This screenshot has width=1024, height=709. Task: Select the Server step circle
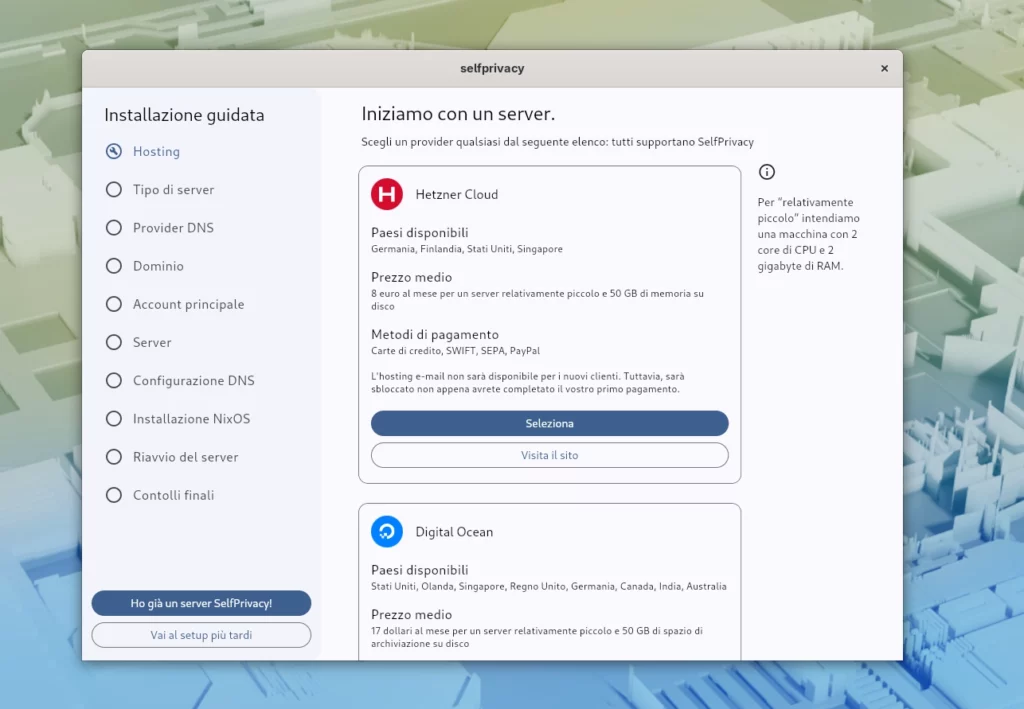pos(114,342)
